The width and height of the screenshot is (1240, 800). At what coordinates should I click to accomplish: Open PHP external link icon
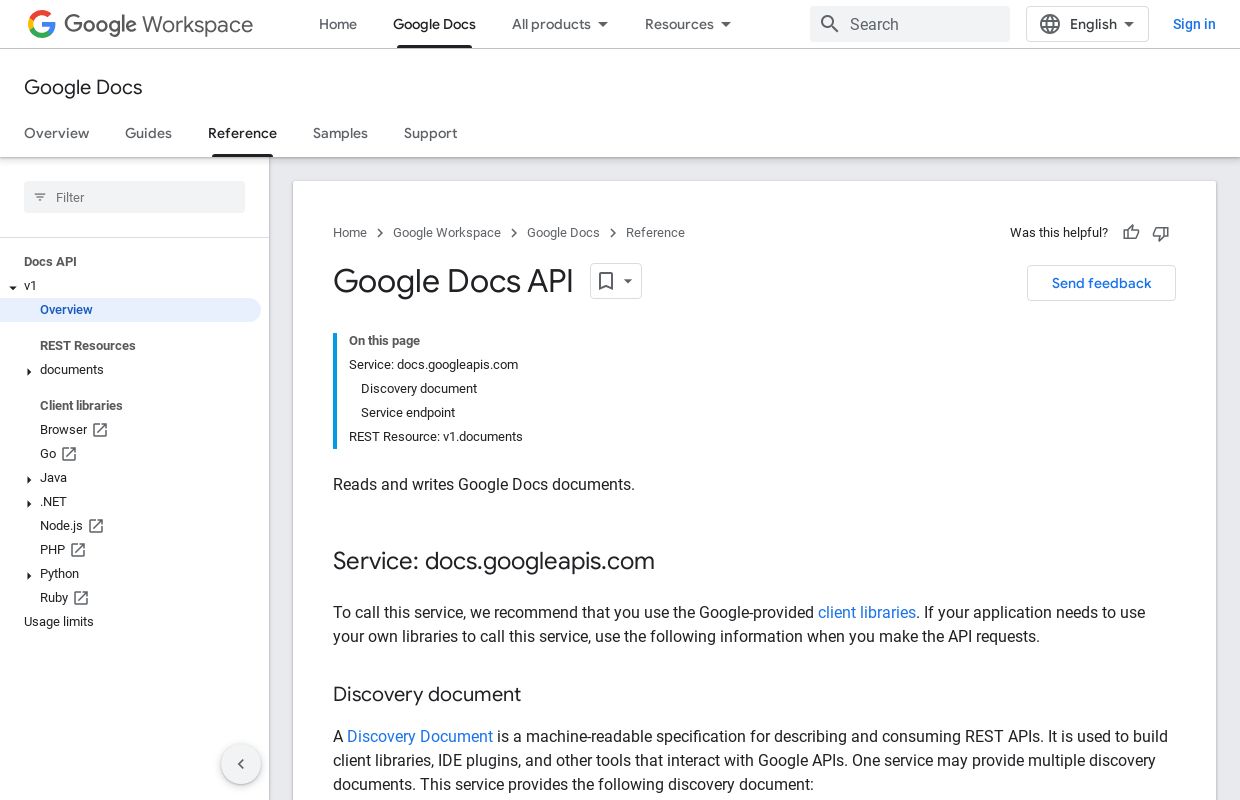point(78,550)
